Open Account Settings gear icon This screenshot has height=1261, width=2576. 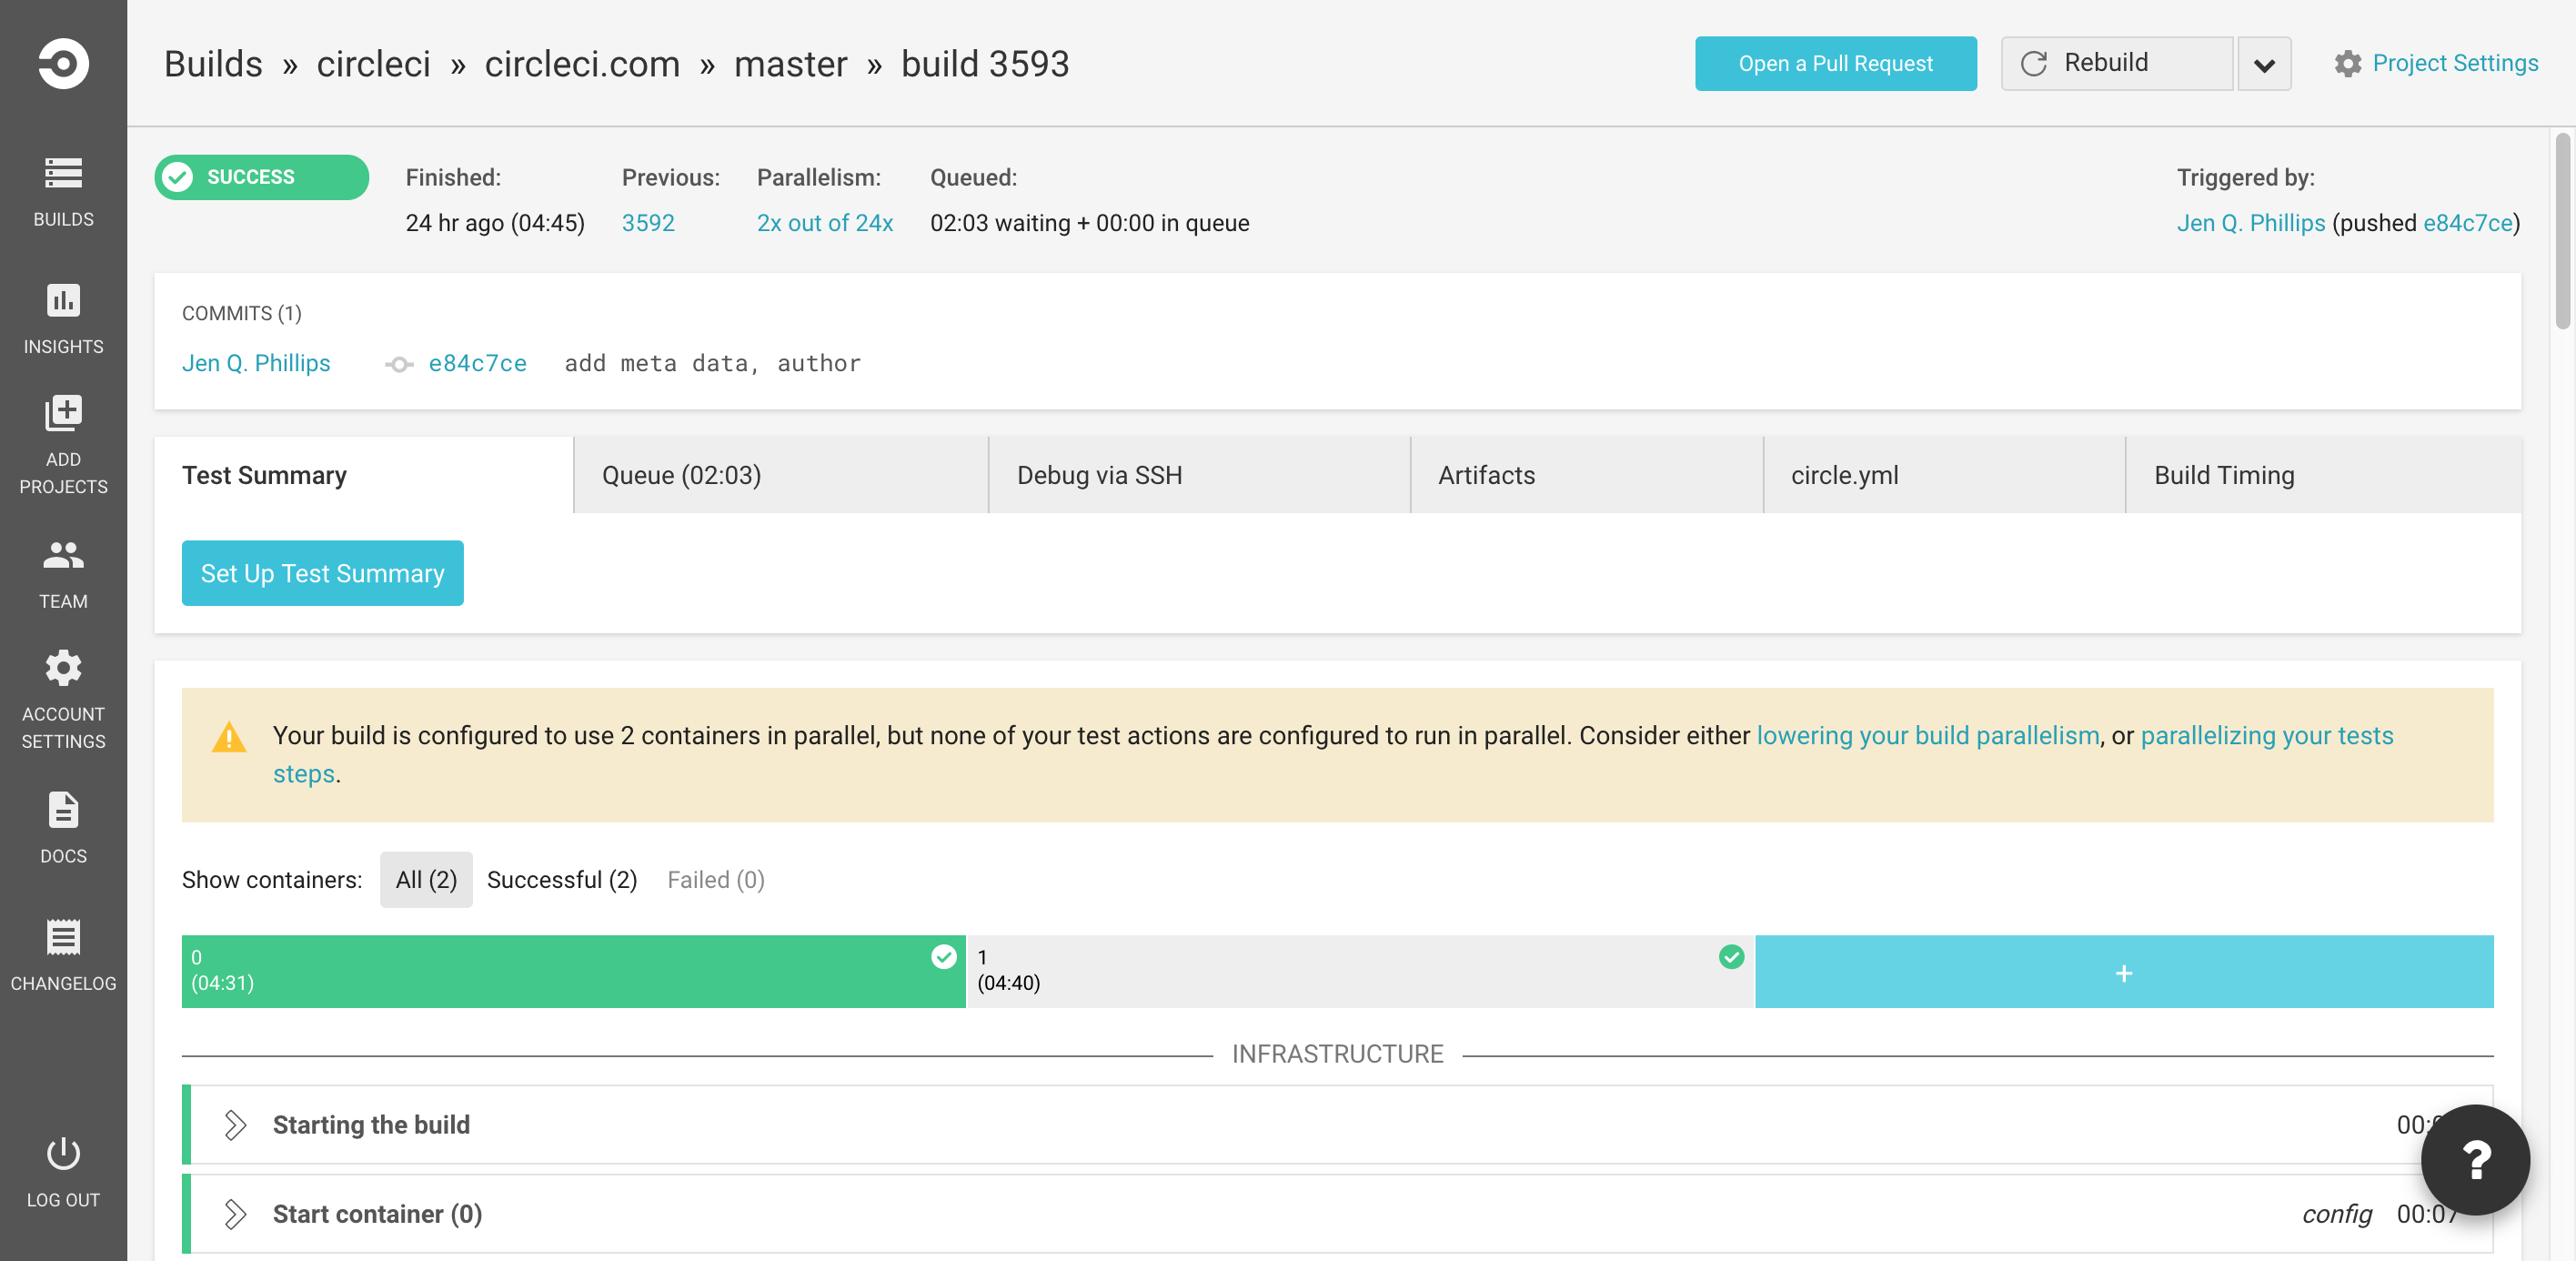[63, 668]
